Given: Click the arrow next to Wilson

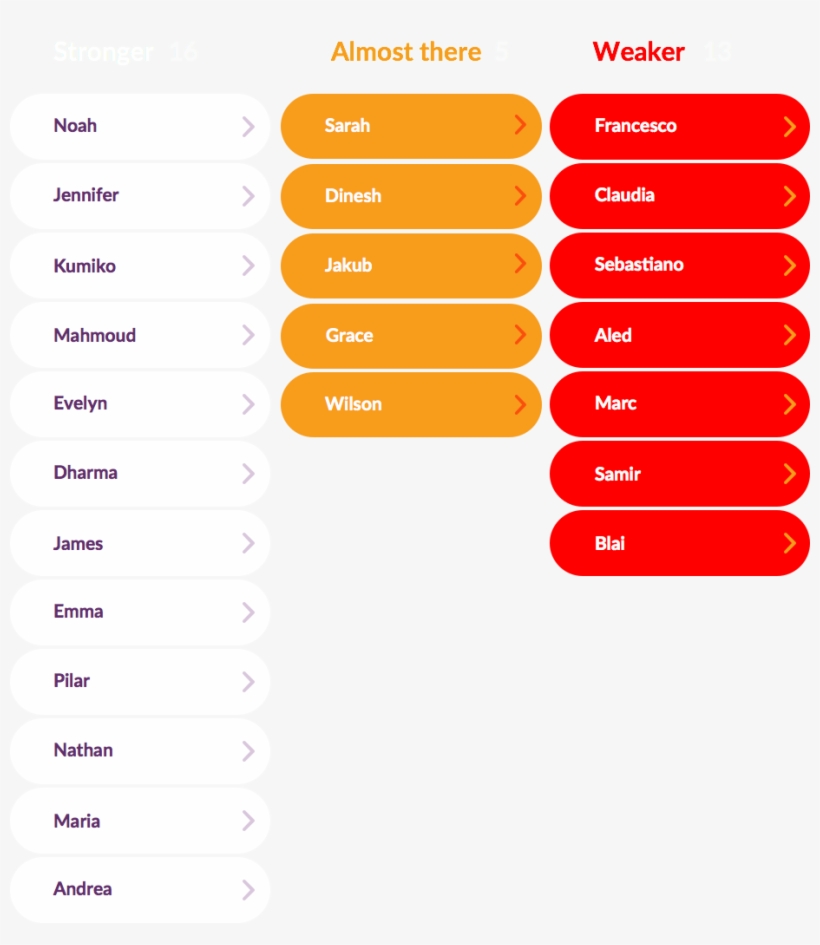Looking at the screenshot, I should [519, 404].
